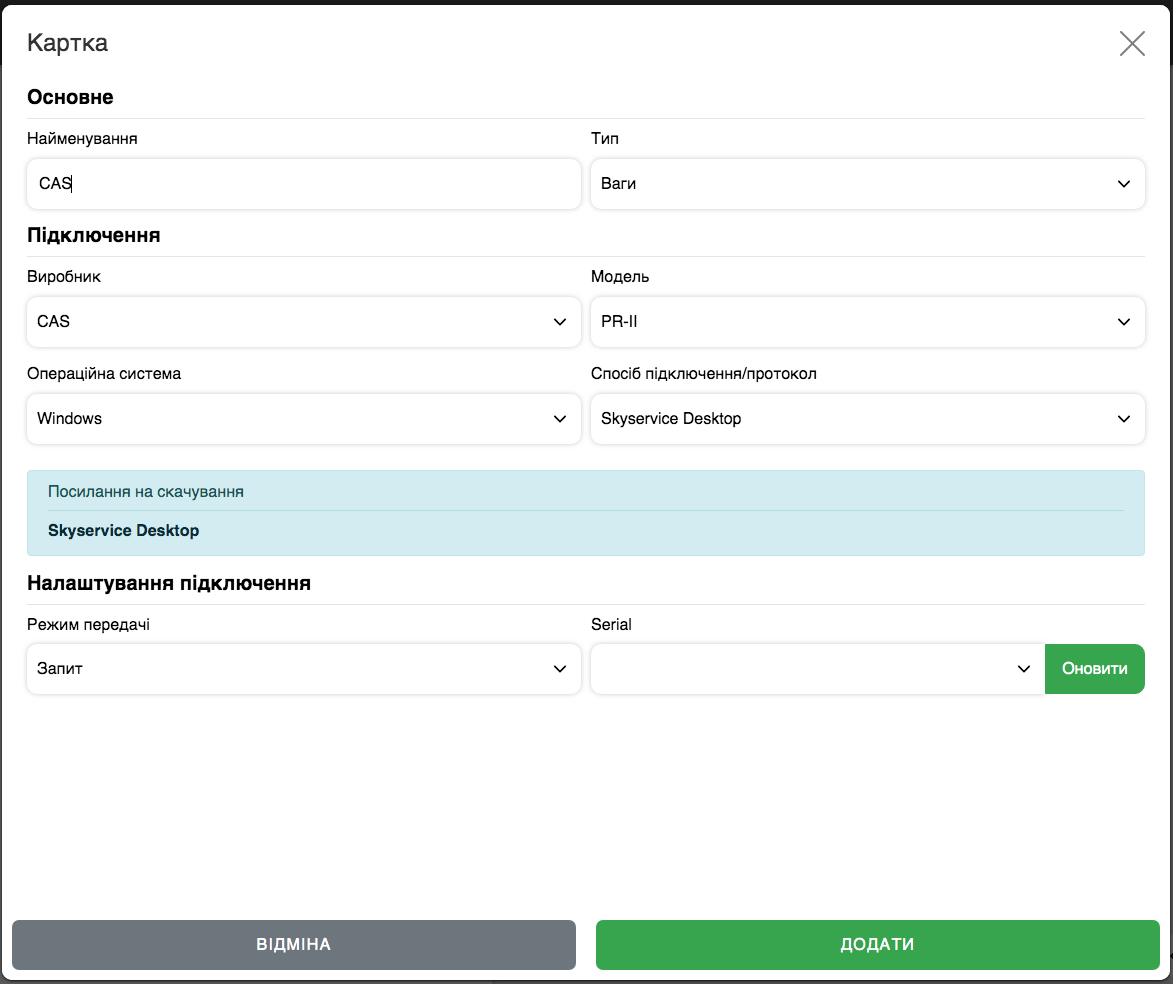Click the ВІДМІНА cancel button

(x=294, y=945)
